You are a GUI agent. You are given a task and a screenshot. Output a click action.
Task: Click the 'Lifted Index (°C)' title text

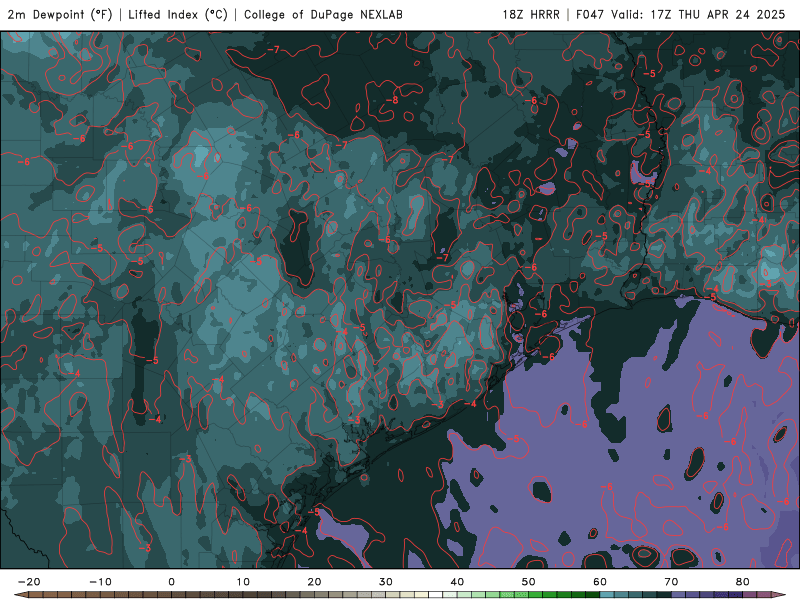[x=178, y=15]
